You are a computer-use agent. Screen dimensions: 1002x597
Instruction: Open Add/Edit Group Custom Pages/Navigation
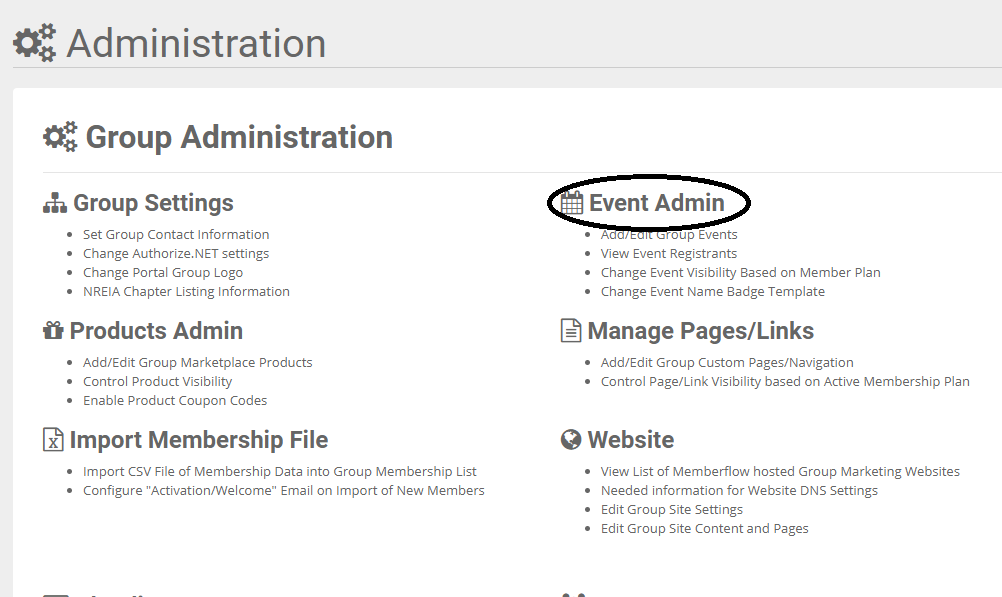tap(727, 362)
